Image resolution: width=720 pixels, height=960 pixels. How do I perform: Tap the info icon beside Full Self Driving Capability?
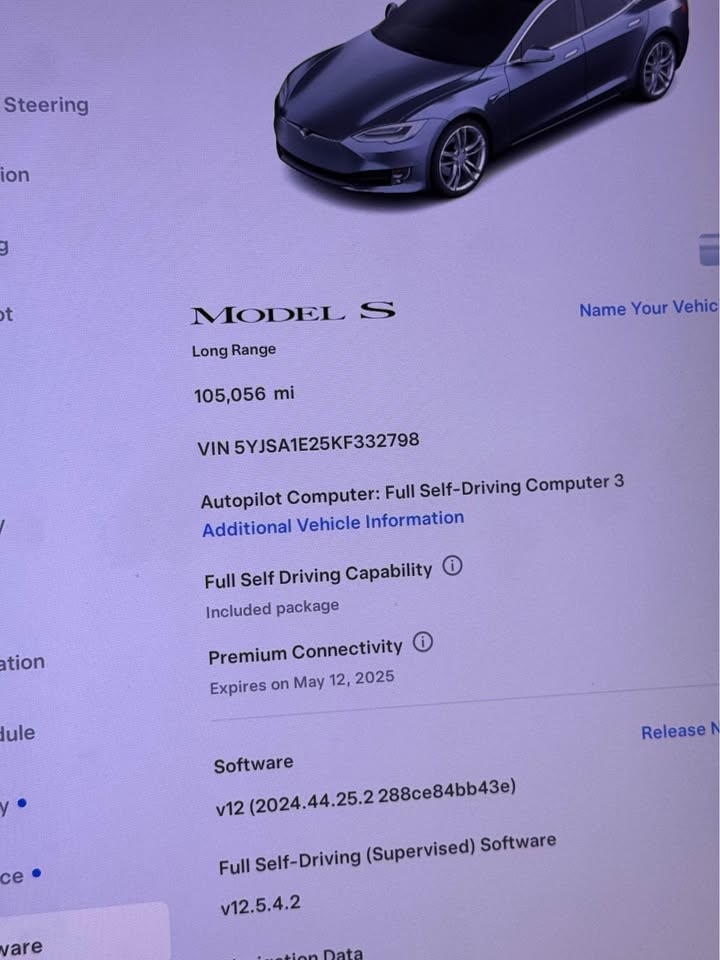click(452, 566)
